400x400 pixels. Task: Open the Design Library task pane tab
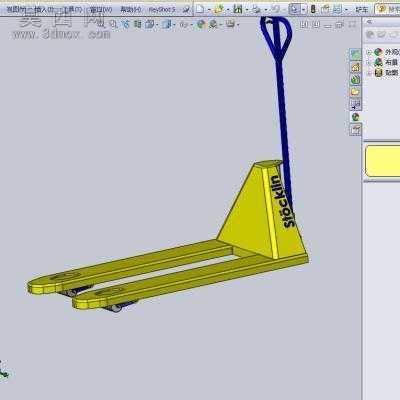[x=356, y=79]
